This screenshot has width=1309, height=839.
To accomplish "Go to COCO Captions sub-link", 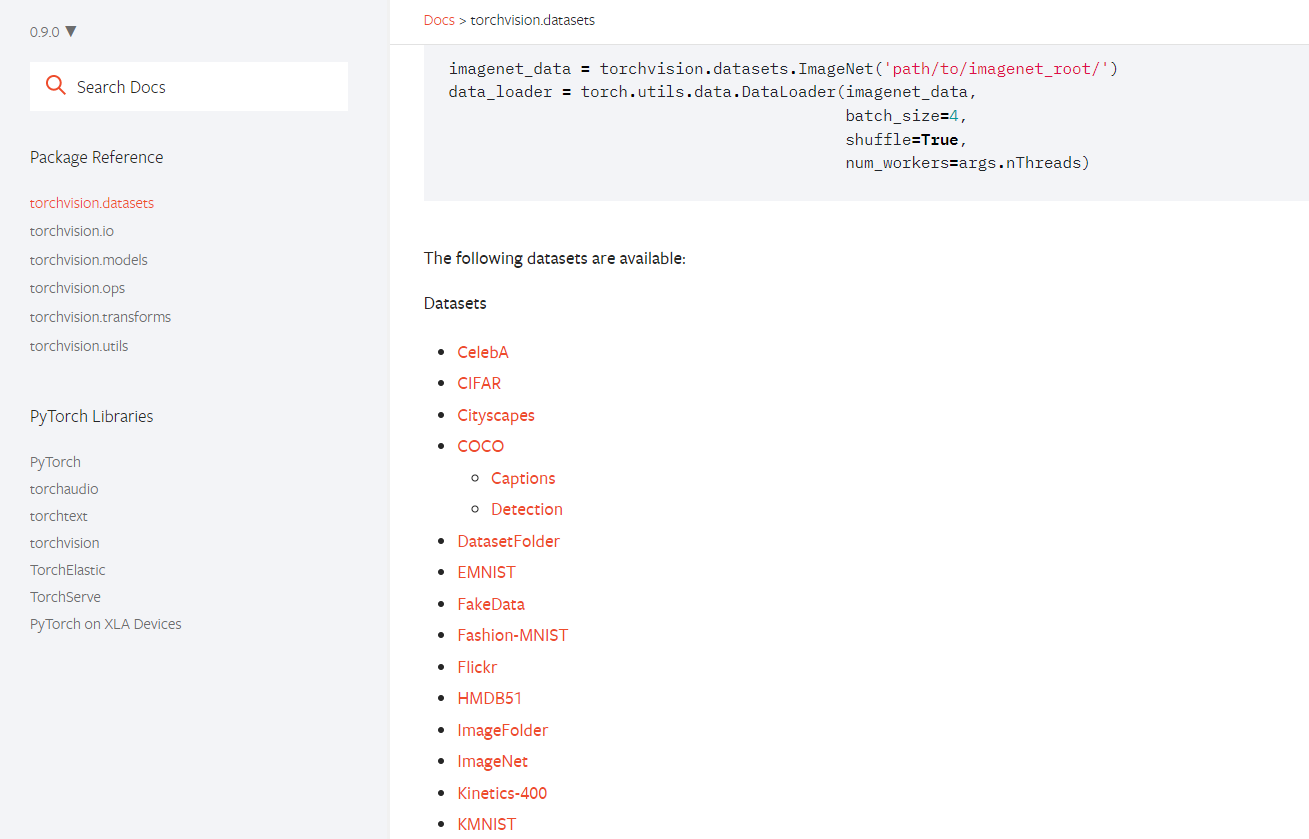I will (523, 478).
